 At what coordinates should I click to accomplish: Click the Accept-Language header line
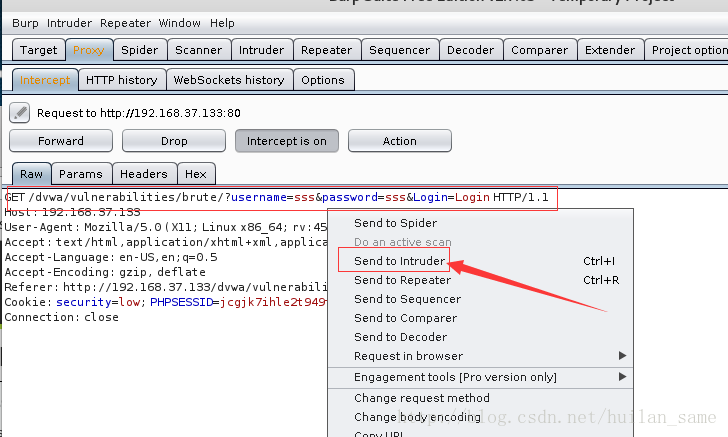pos(111,257)
